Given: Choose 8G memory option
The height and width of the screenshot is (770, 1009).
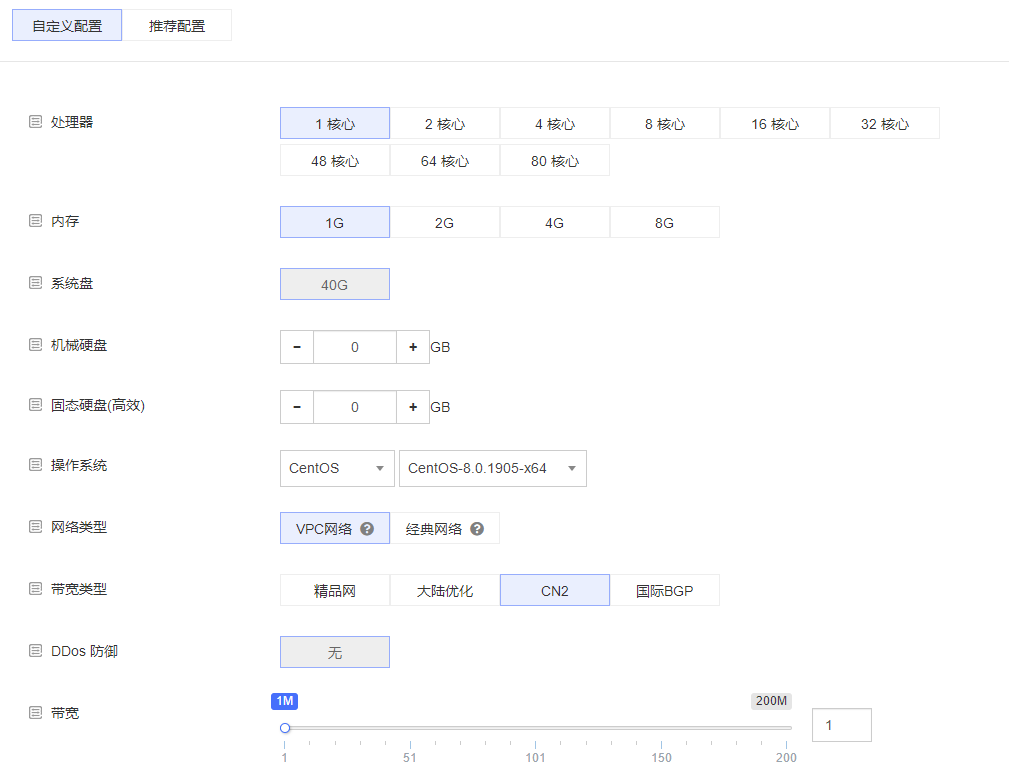Looking at the screenshot, I should 664,223.
